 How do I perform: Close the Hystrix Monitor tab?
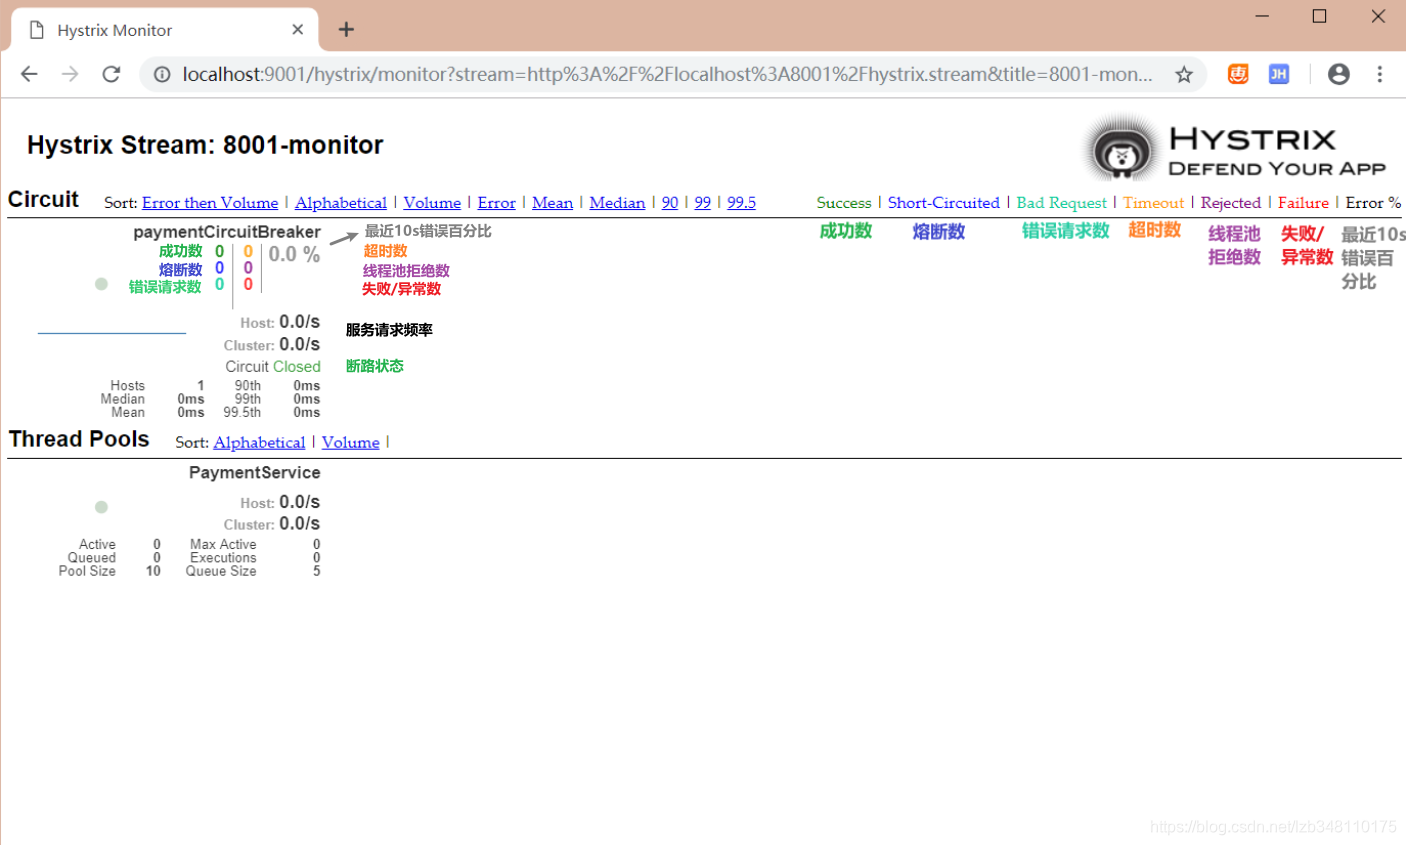coord(297,30)
